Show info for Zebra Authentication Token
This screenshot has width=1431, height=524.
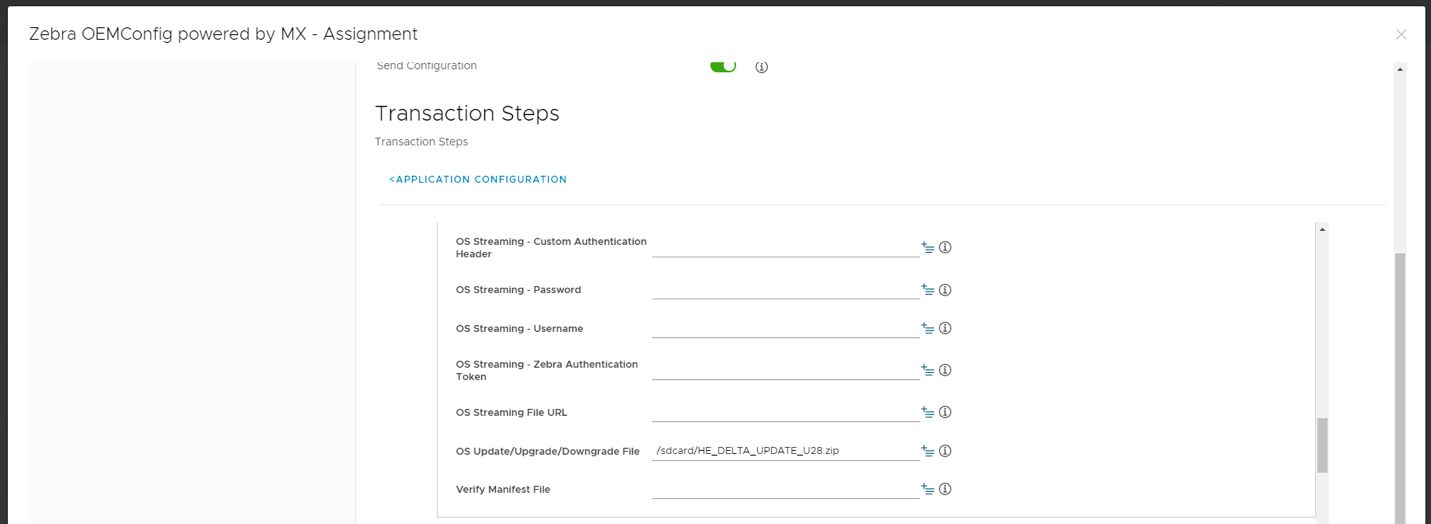(945, 370)
